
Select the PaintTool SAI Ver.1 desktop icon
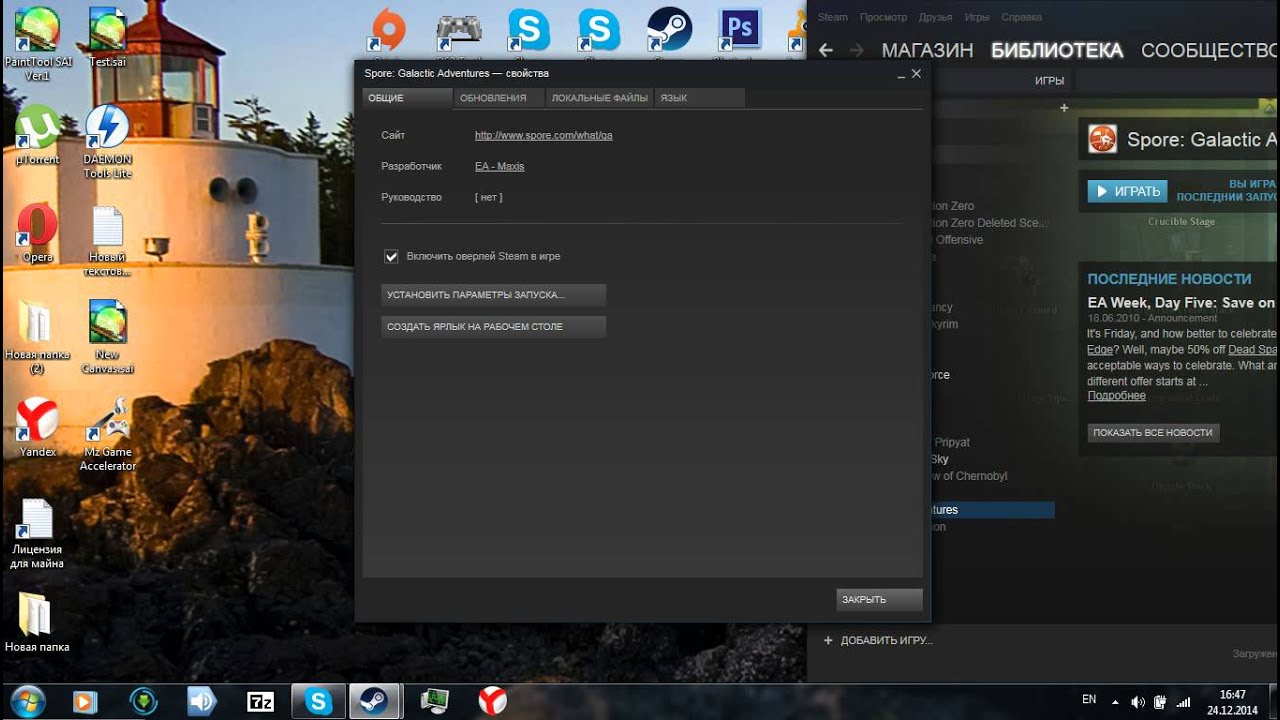[37, 45]
